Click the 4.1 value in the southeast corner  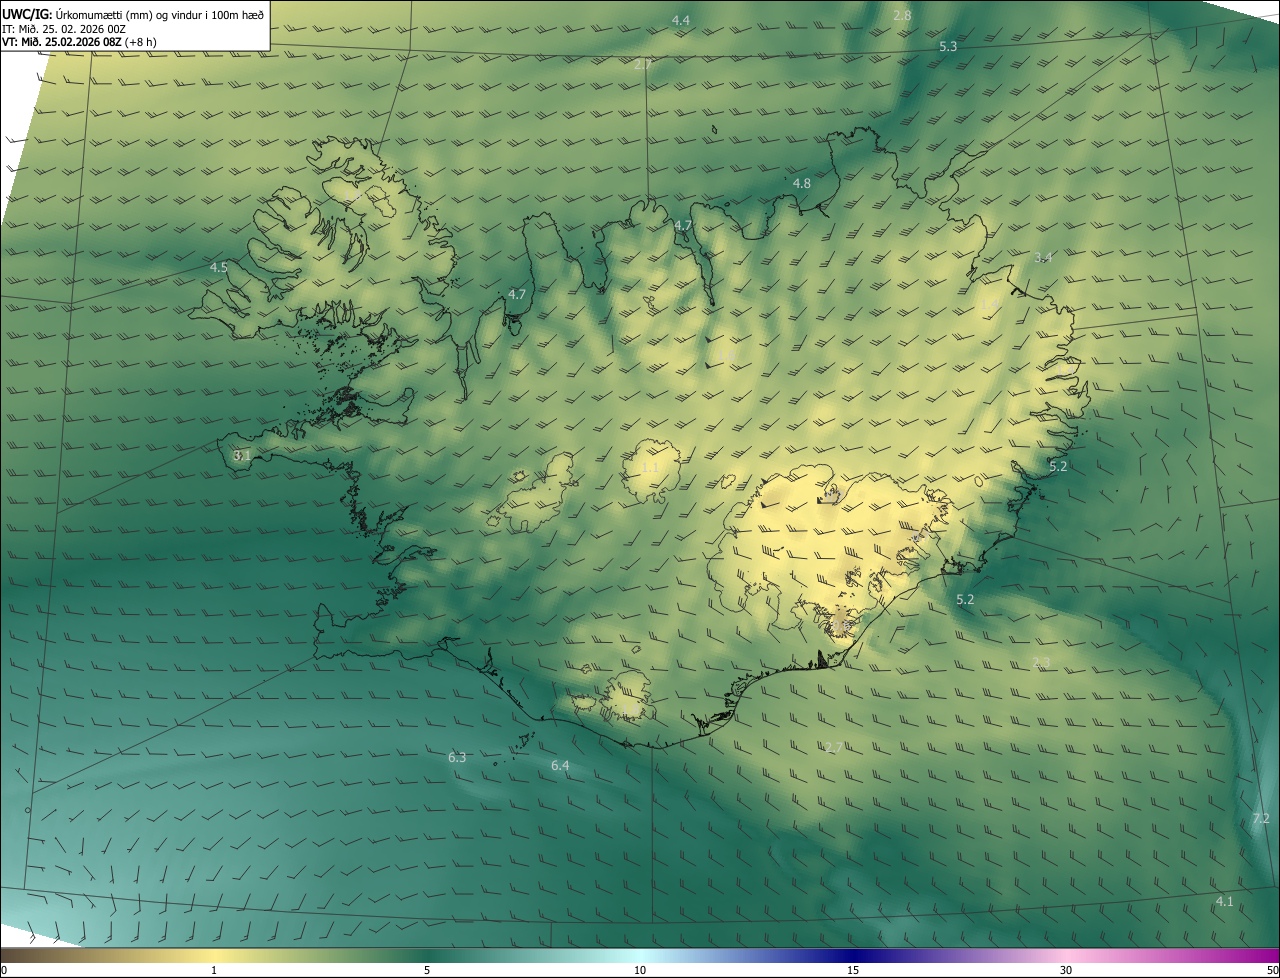click(1224, 901)
